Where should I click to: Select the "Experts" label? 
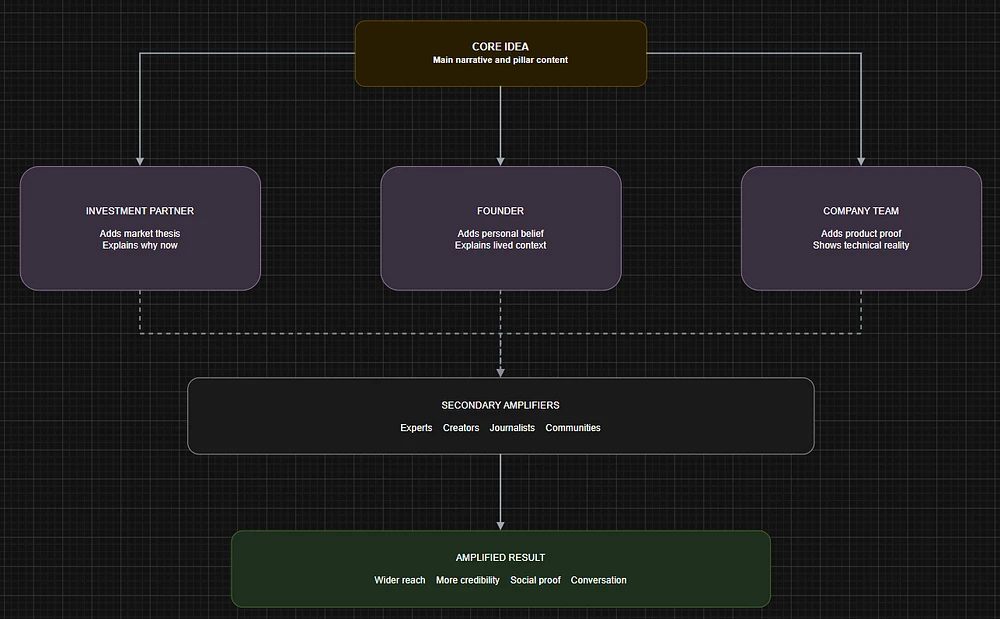click(x=416, y=428)
